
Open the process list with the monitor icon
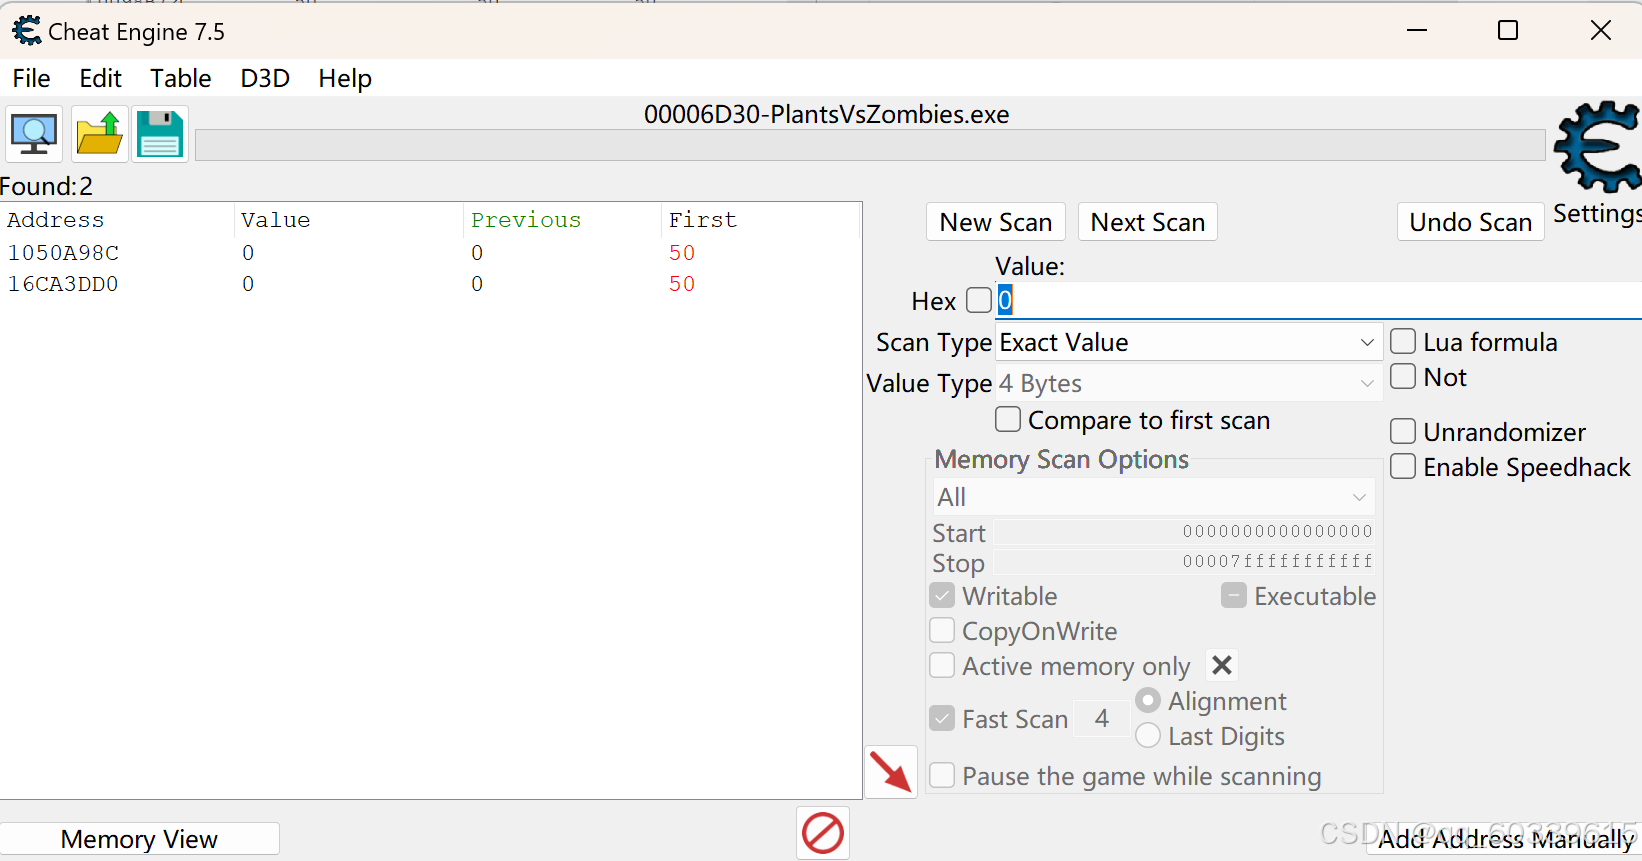(x=34, y=134)
